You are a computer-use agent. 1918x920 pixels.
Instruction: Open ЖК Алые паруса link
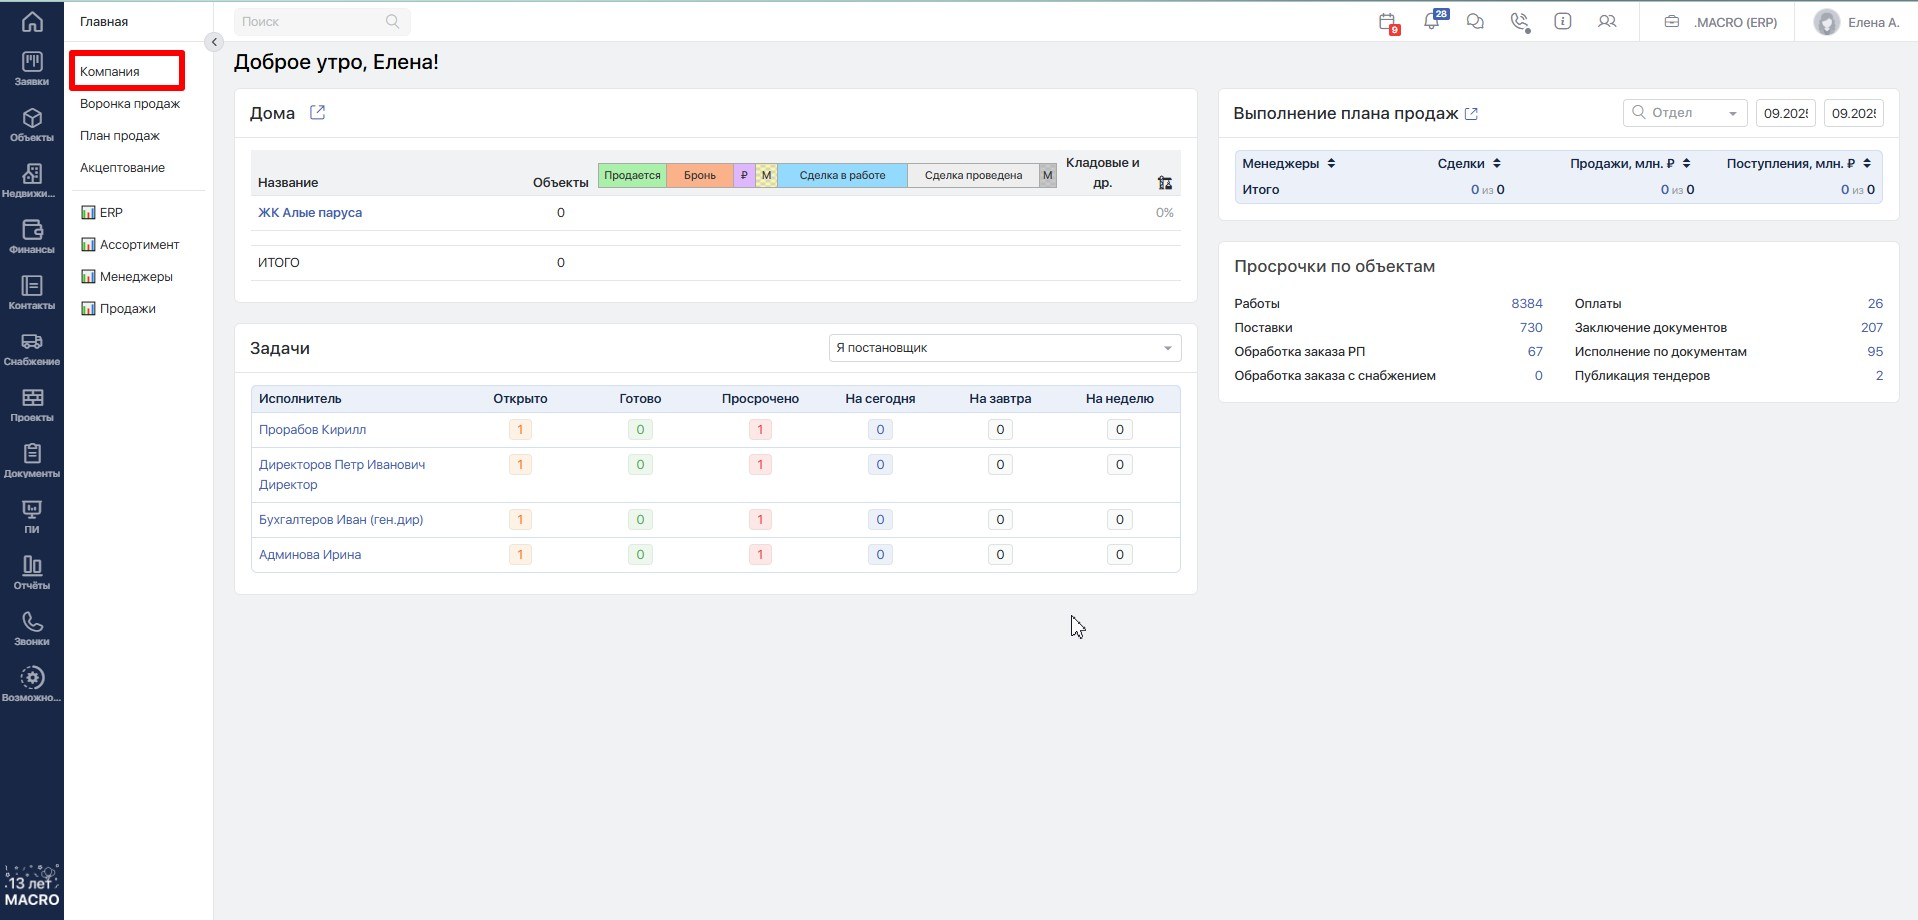point(310,213)
